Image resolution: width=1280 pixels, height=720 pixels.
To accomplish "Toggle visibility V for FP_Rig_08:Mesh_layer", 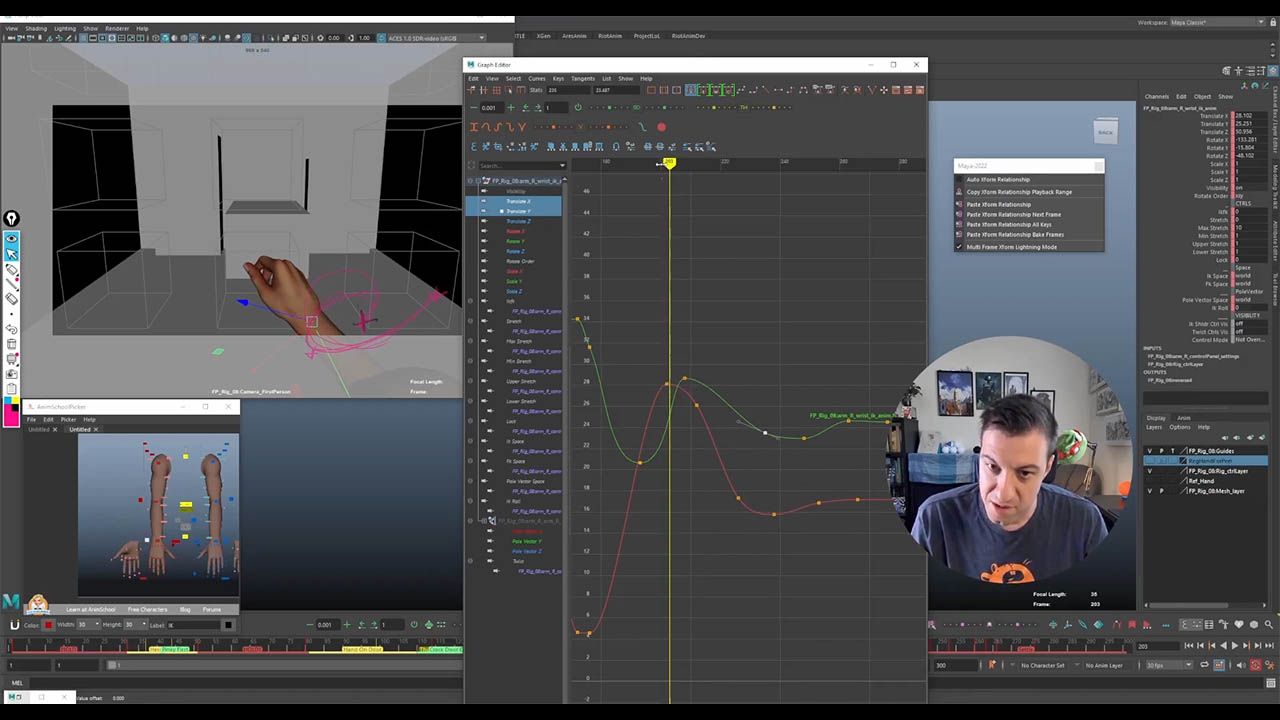I will 1149,491.
